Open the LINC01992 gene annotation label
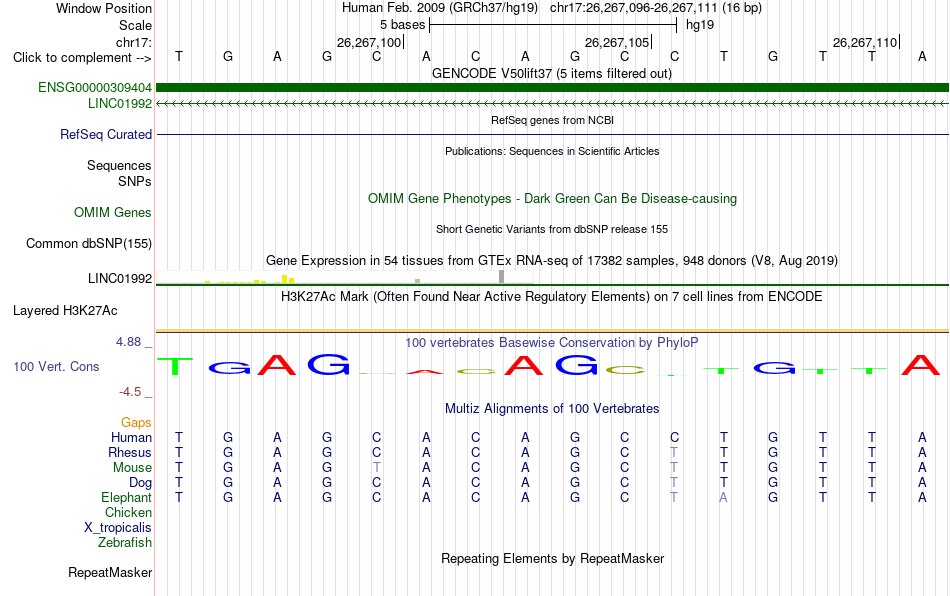This screenshot has width=950, height=596. [x=119, y=103]
